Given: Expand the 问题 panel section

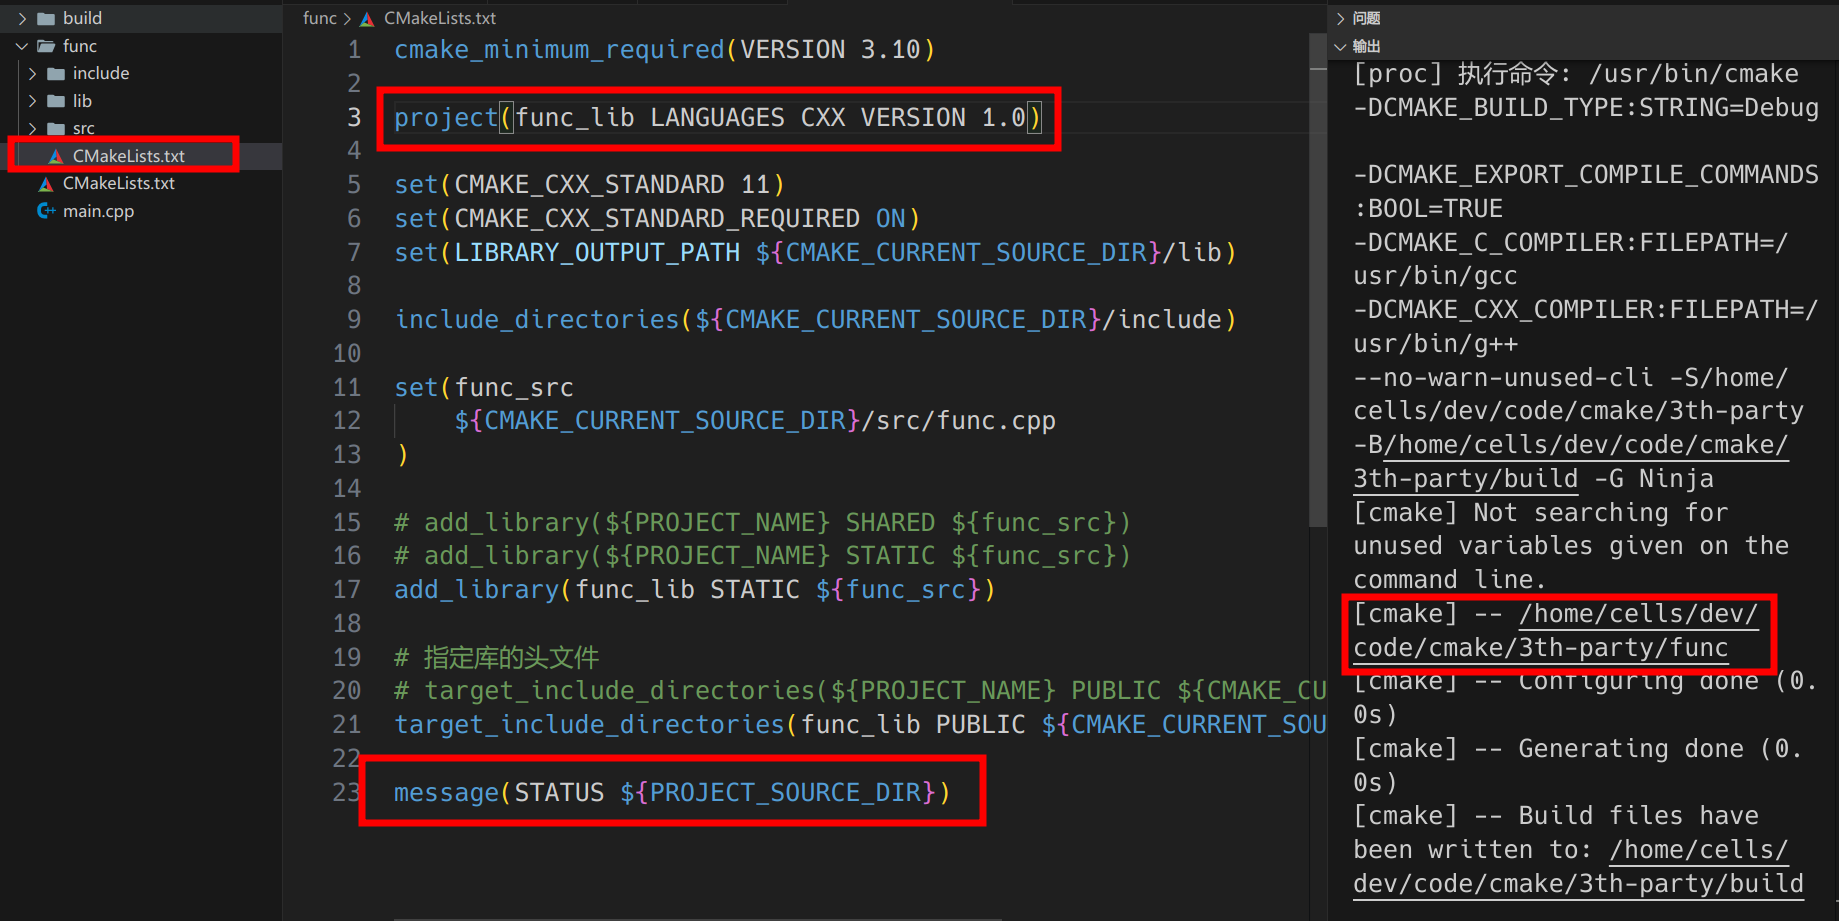Looking at the screenshot, I should pyautogui.click(x=1341, y=18).
